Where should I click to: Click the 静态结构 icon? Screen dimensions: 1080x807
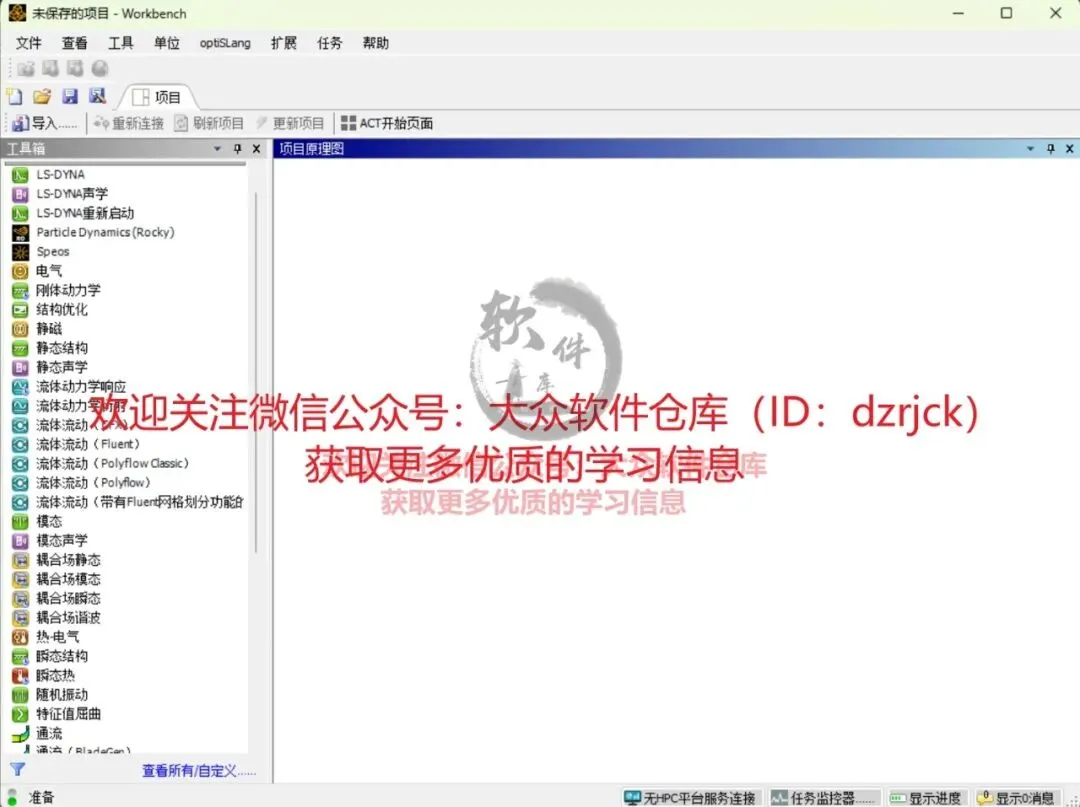click(x=20, y=348)
